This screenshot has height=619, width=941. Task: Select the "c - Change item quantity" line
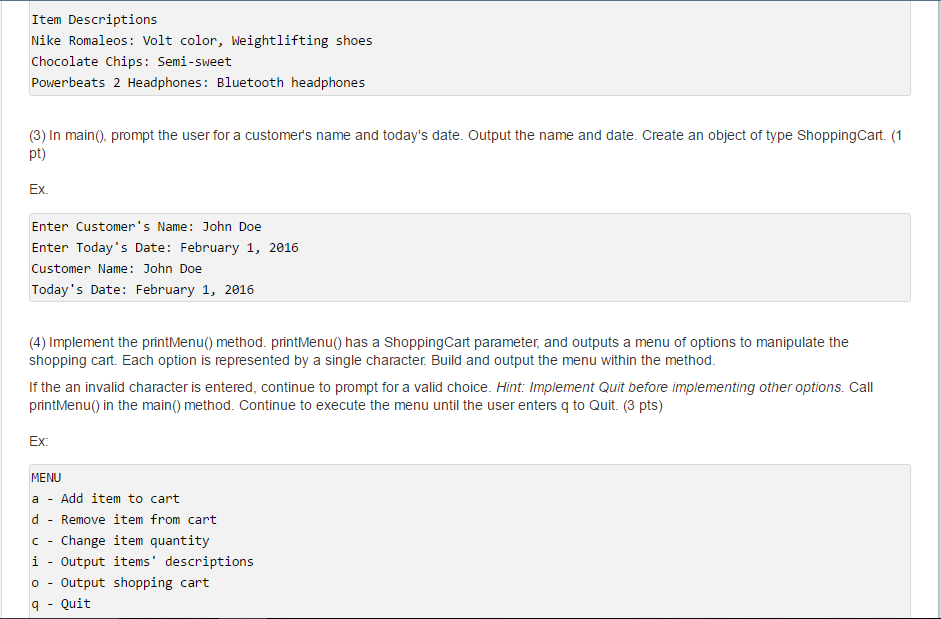tap(120, 541)
